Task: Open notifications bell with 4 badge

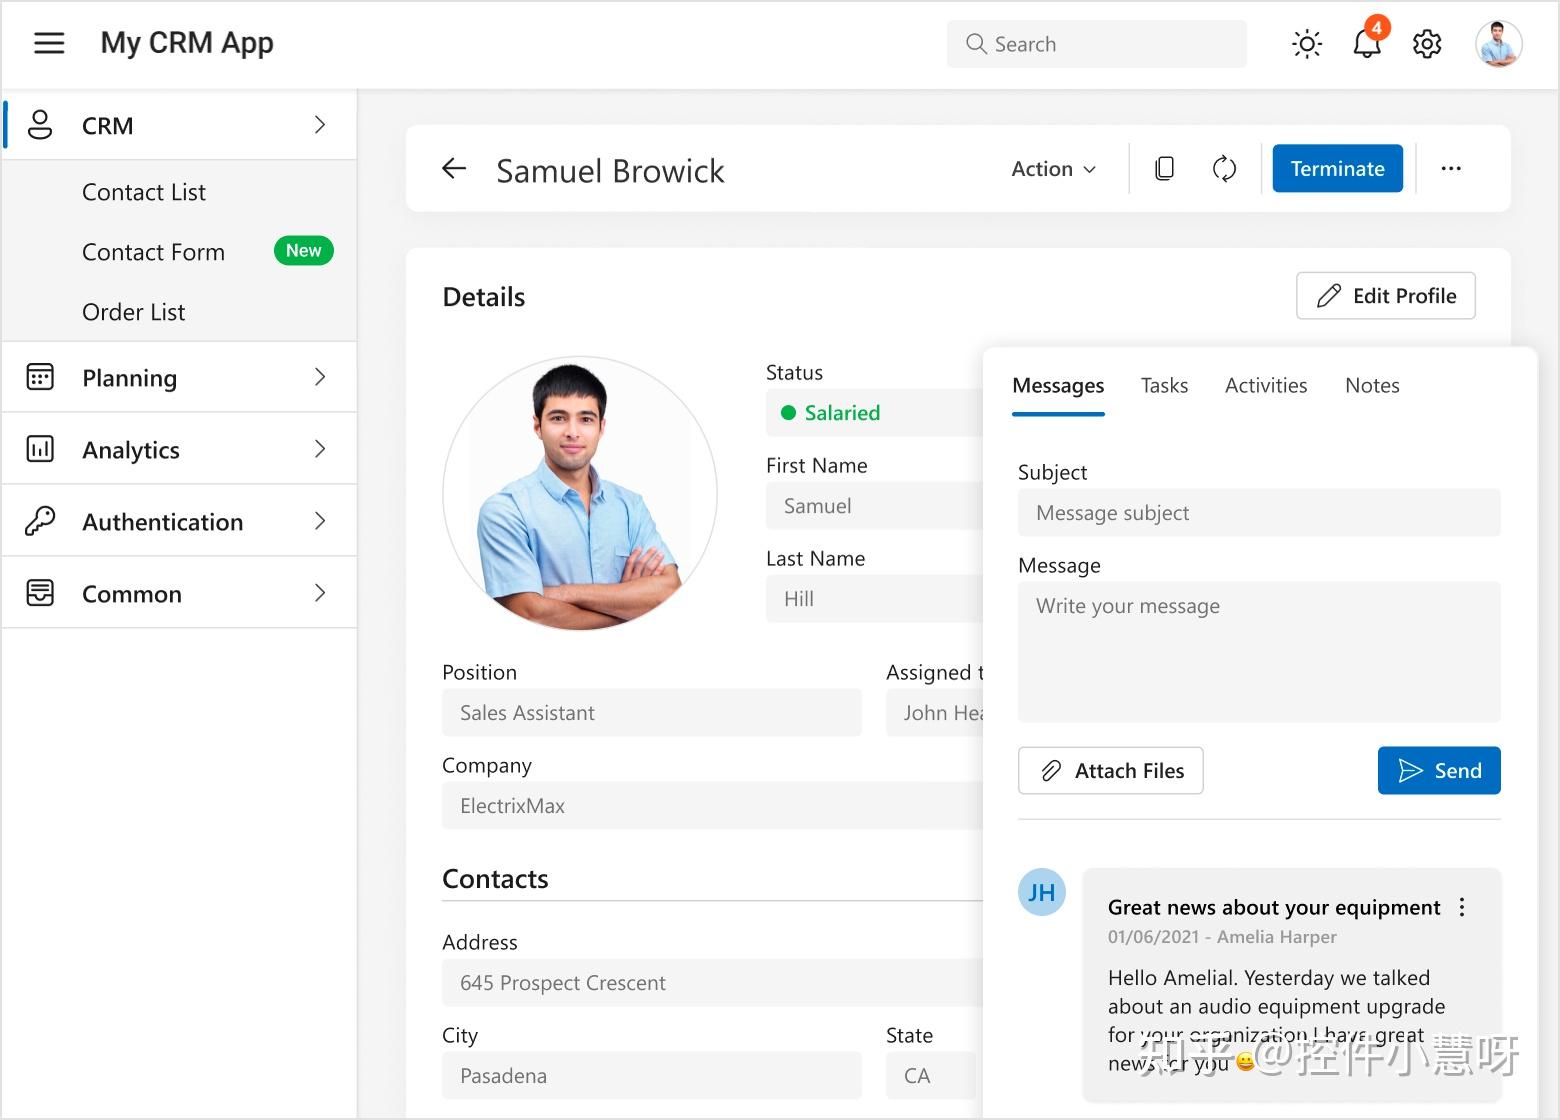Action: (x=1368, y=42)
